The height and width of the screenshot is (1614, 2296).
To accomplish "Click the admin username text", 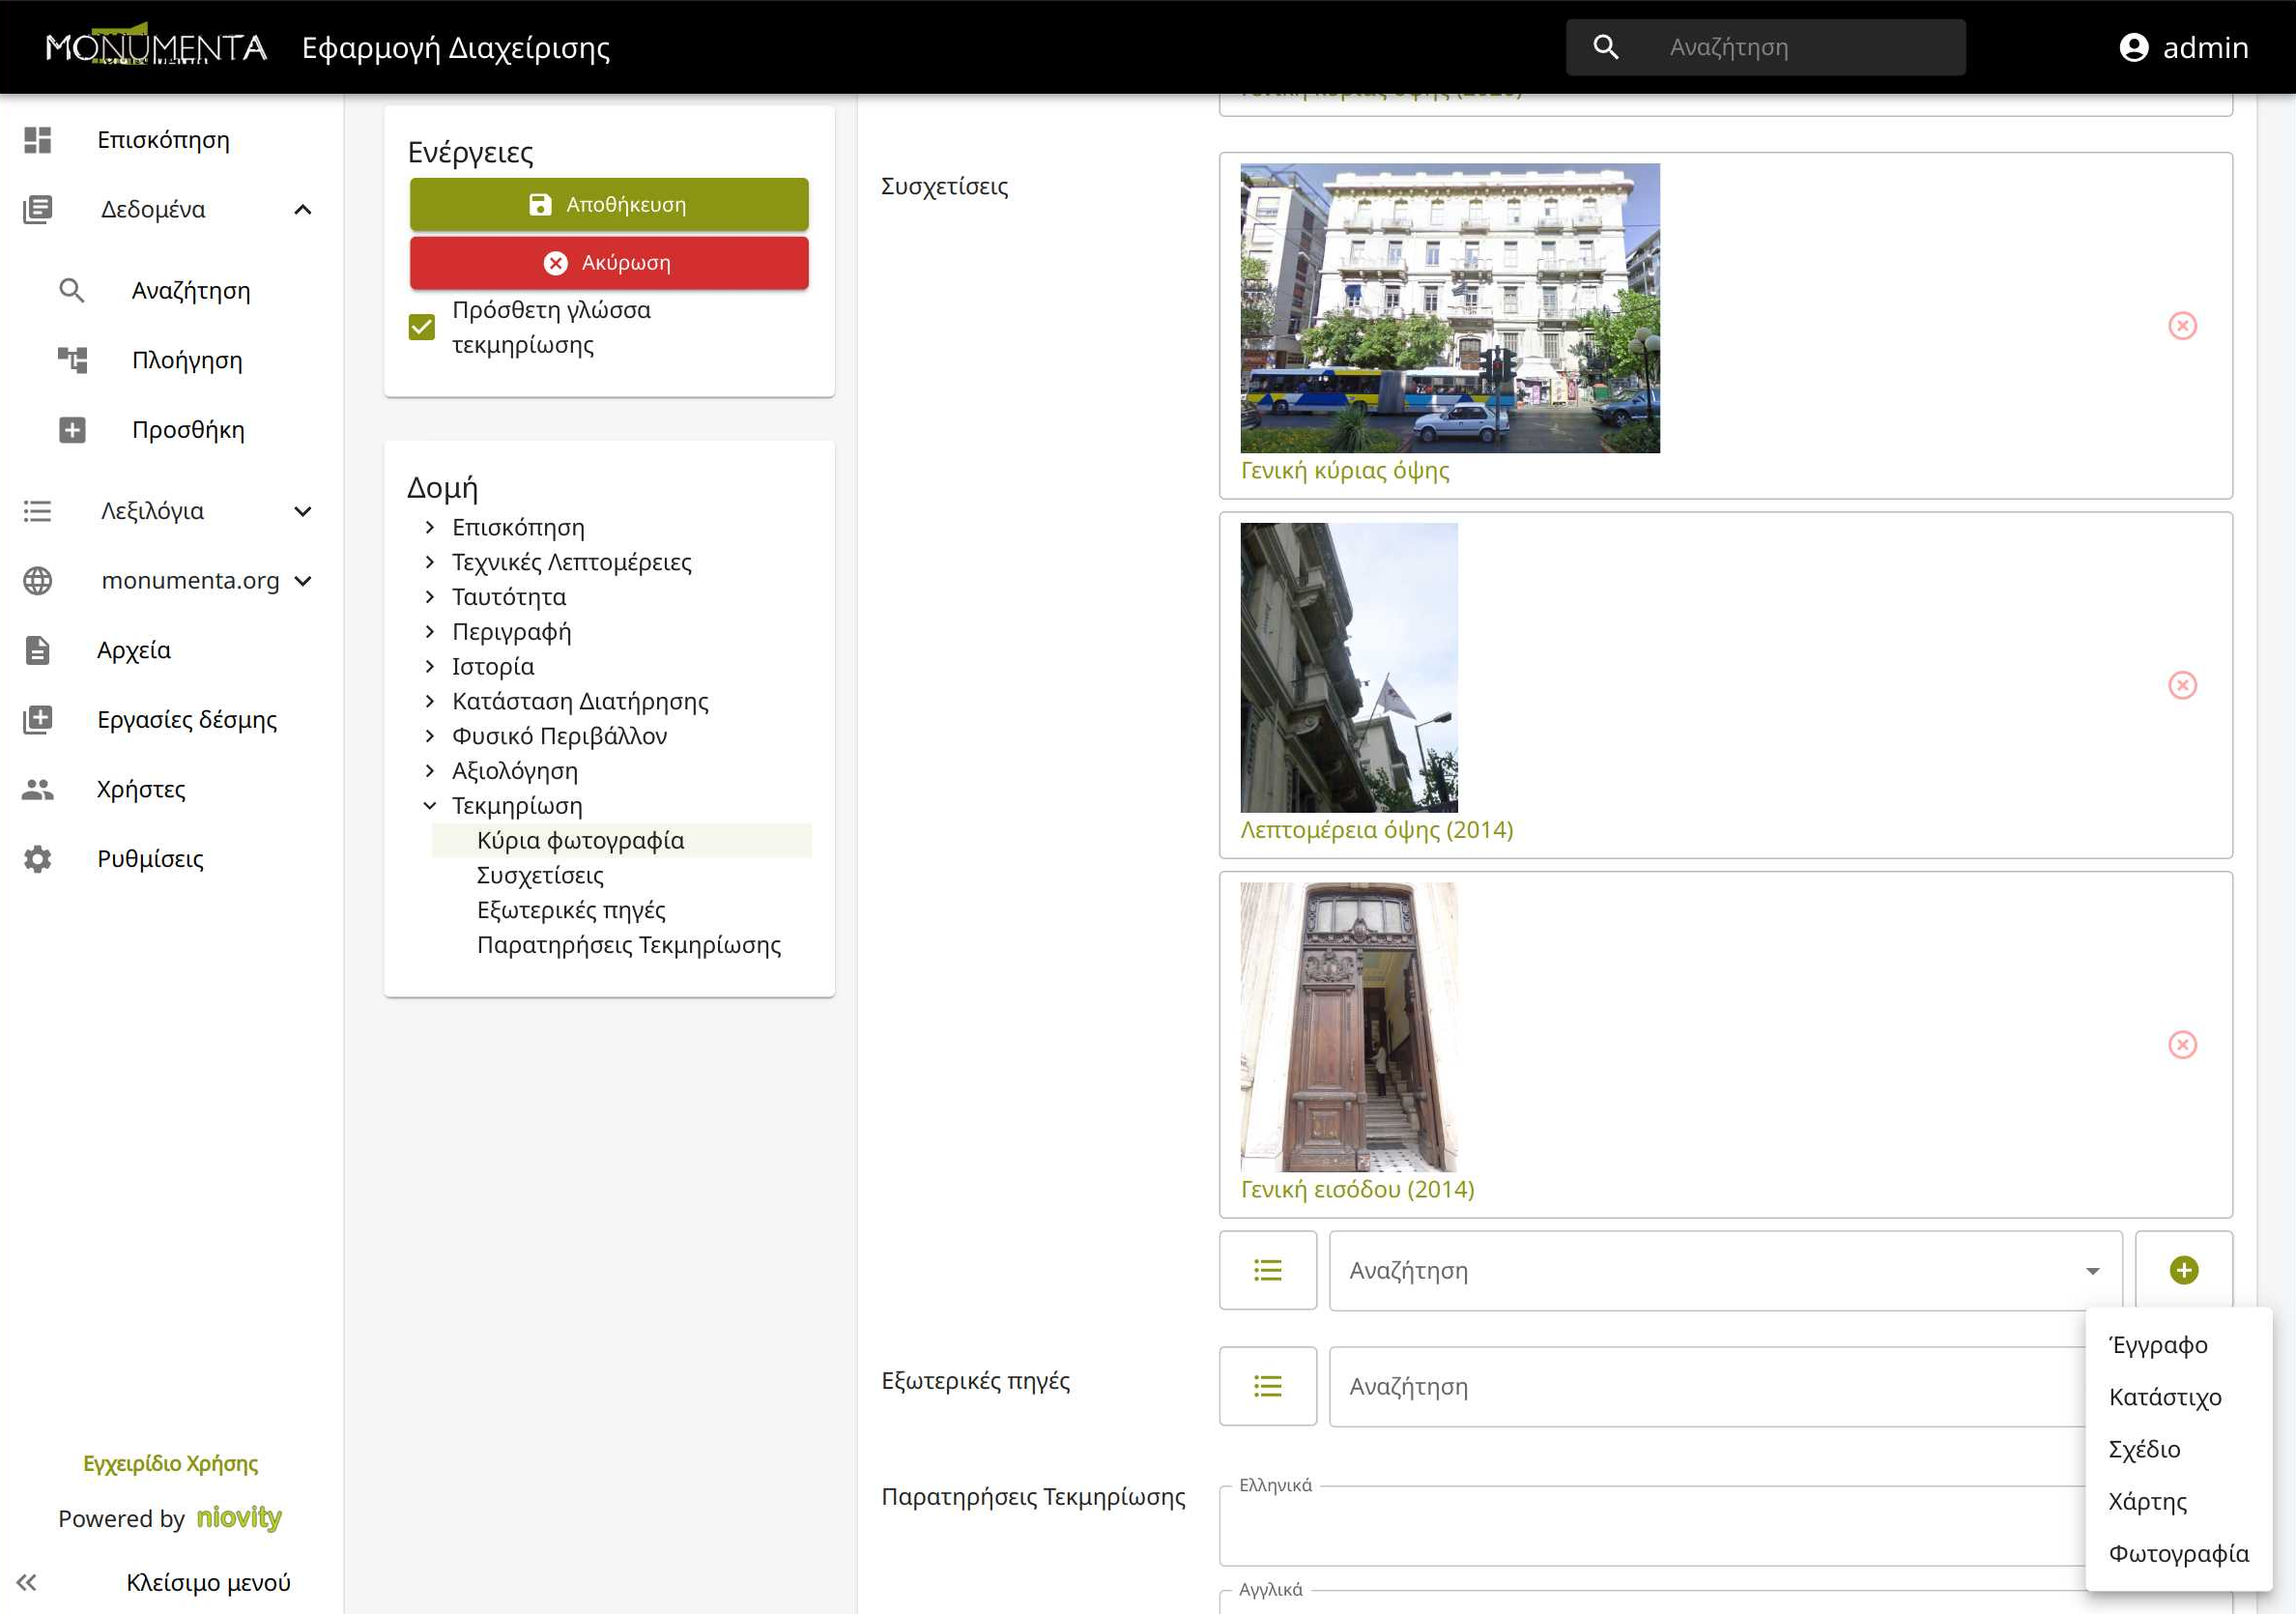I will click(2205, 47).
